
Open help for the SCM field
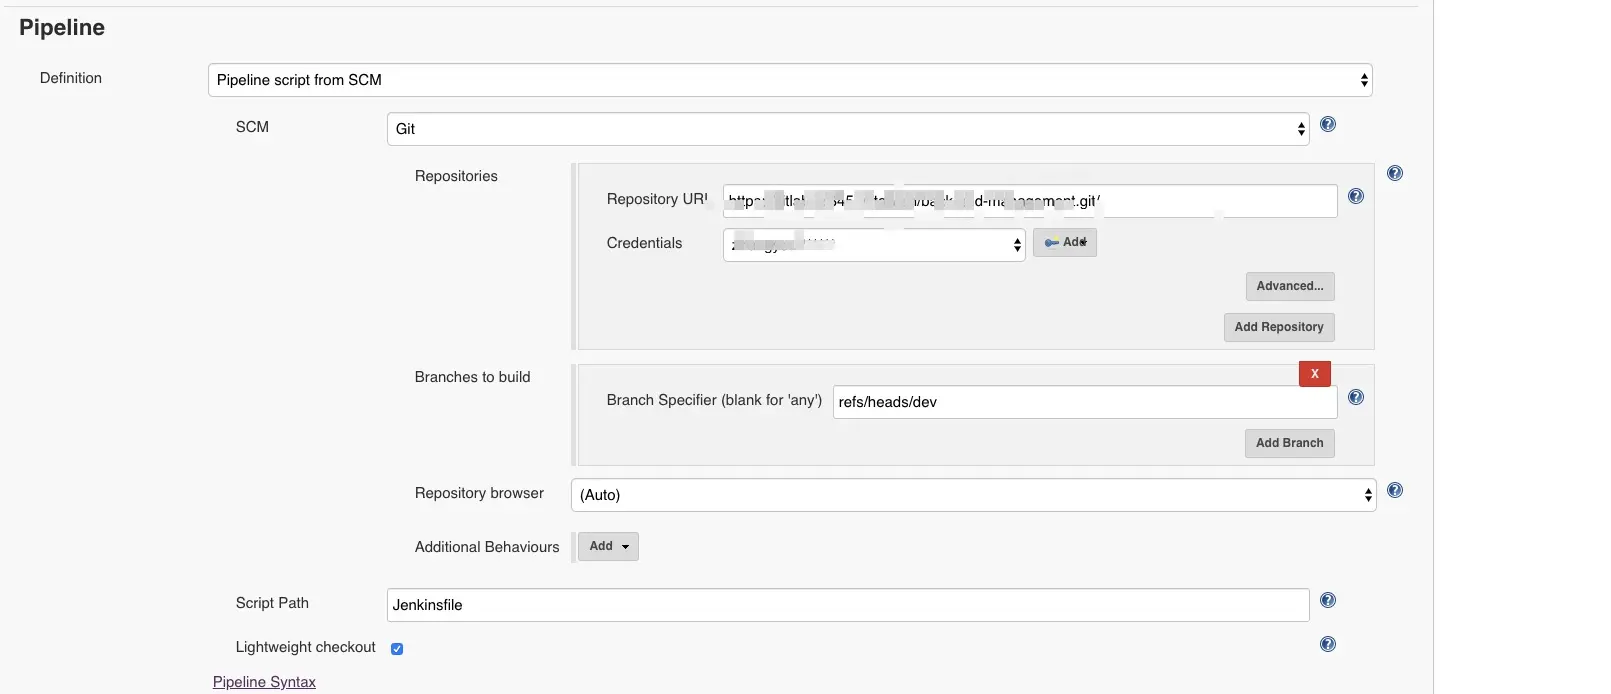(x=1328, y=124)
